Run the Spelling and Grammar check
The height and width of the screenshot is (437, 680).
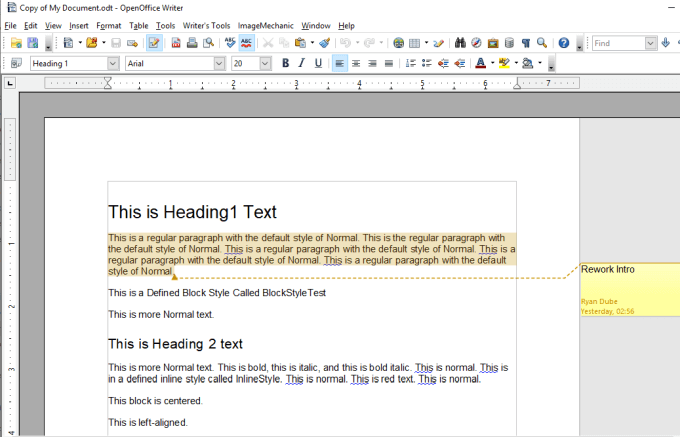(x=230, y=43)
